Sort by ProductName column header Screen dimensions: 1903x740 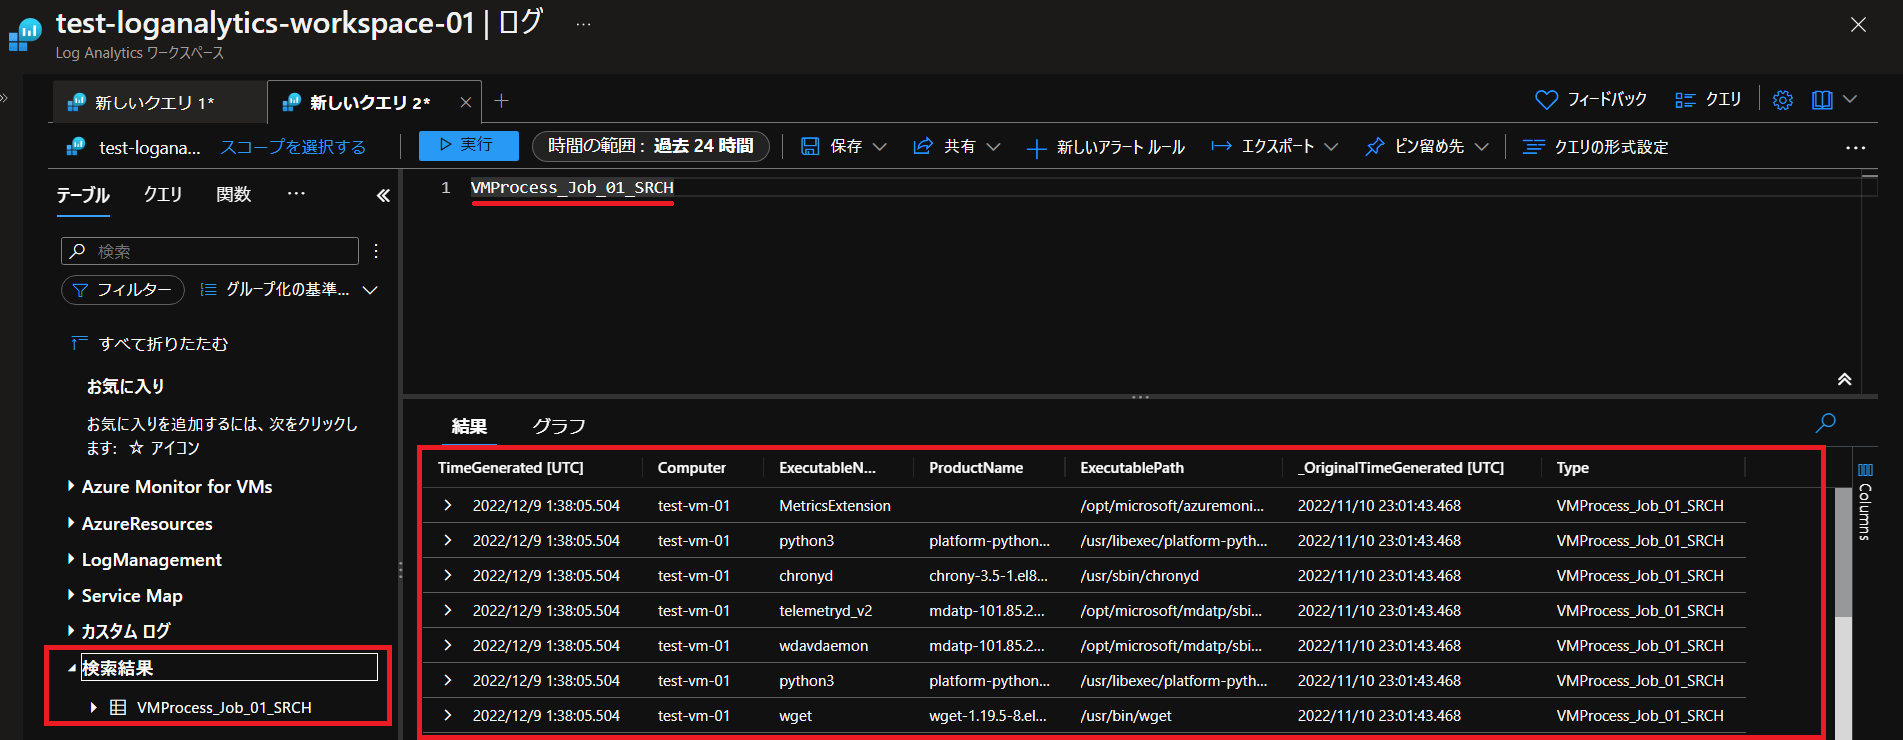(x=976, y=468)
